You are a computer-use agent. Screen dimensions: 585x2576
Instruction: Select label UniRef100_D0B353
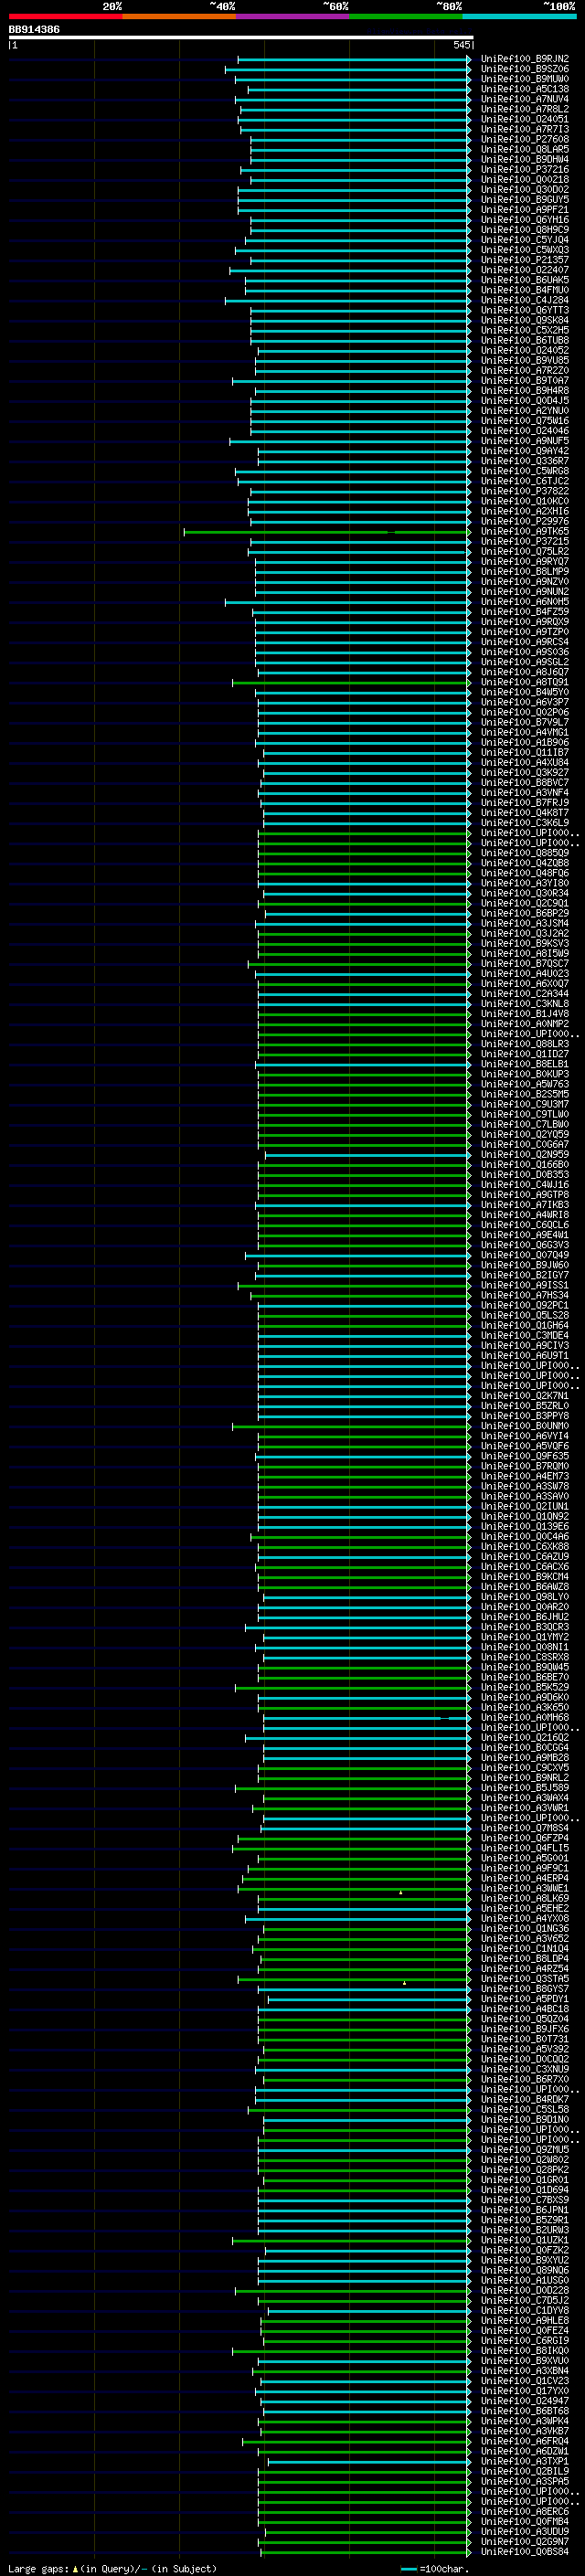(x=524, y=1174)
